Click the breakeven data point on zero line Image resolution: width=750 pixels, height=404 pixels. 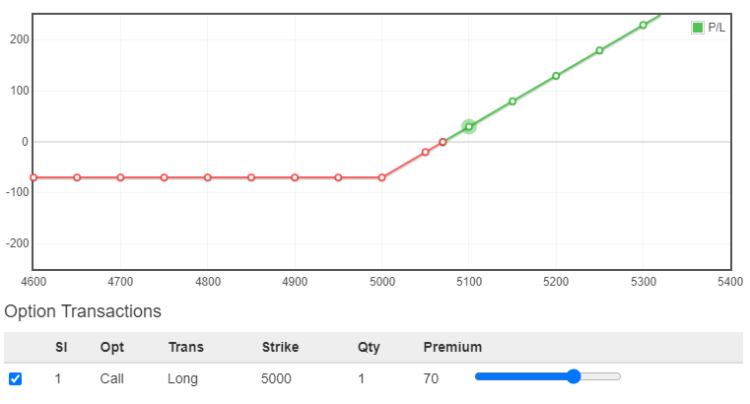(443, 142)
